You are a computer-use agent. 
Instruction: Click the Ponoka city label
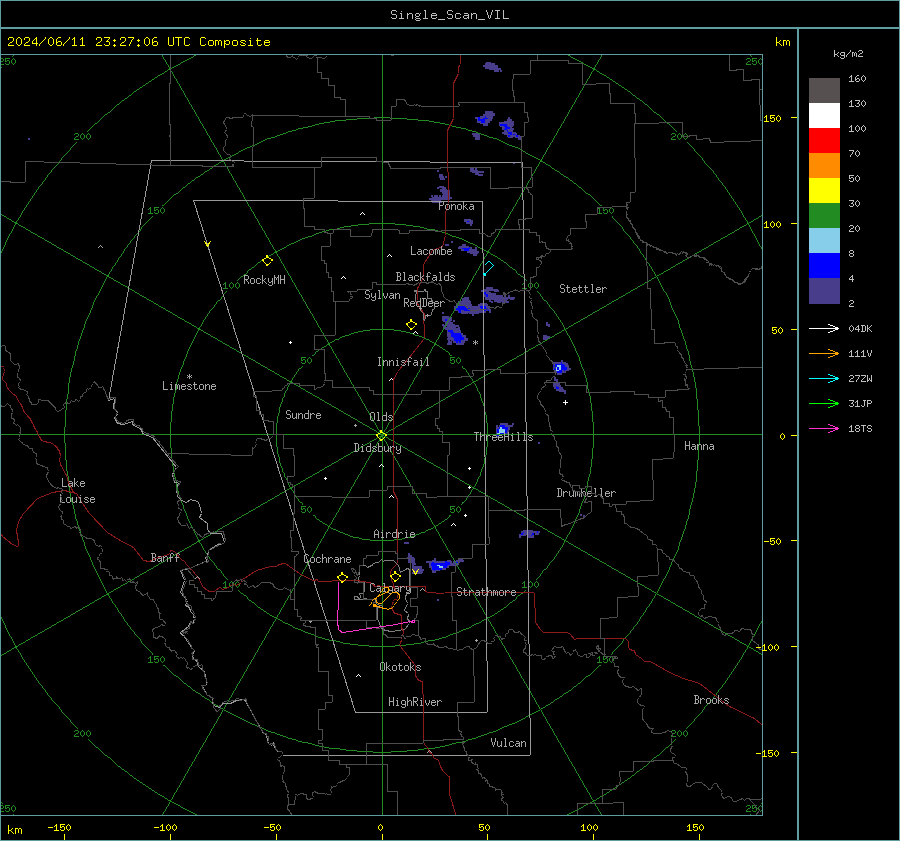(x=456, y=206)
